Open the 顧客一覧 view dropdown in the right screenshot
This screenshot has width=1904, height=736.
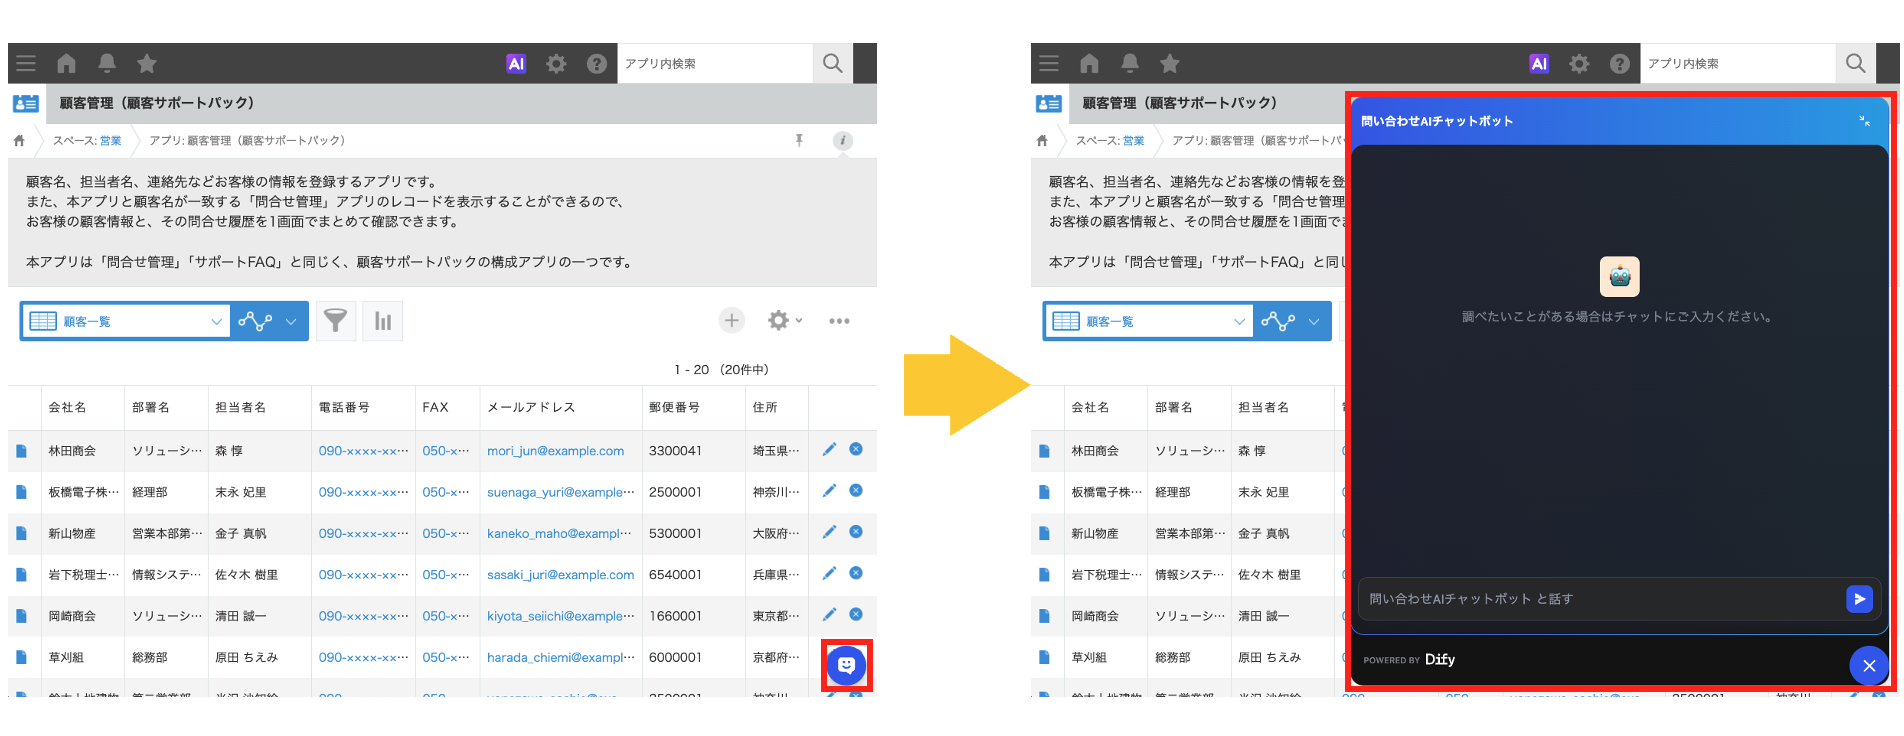1149,321
